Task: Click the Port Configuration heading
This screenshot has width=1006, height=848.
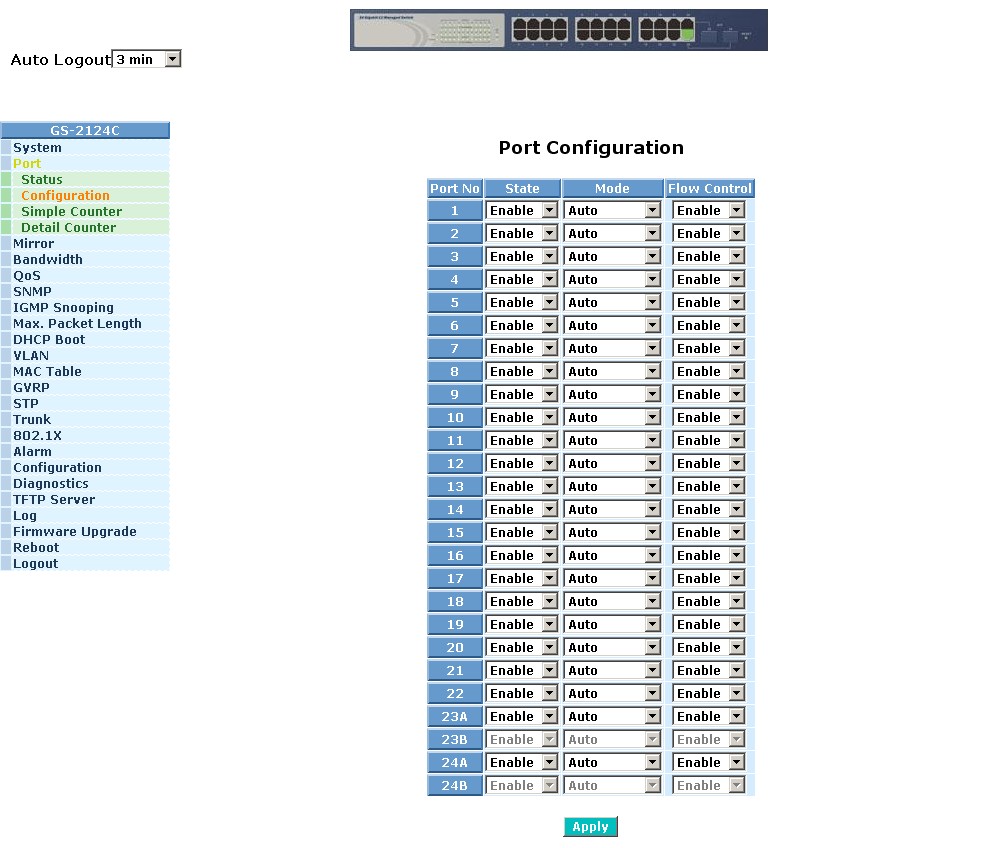Action: tap(591, 148)
